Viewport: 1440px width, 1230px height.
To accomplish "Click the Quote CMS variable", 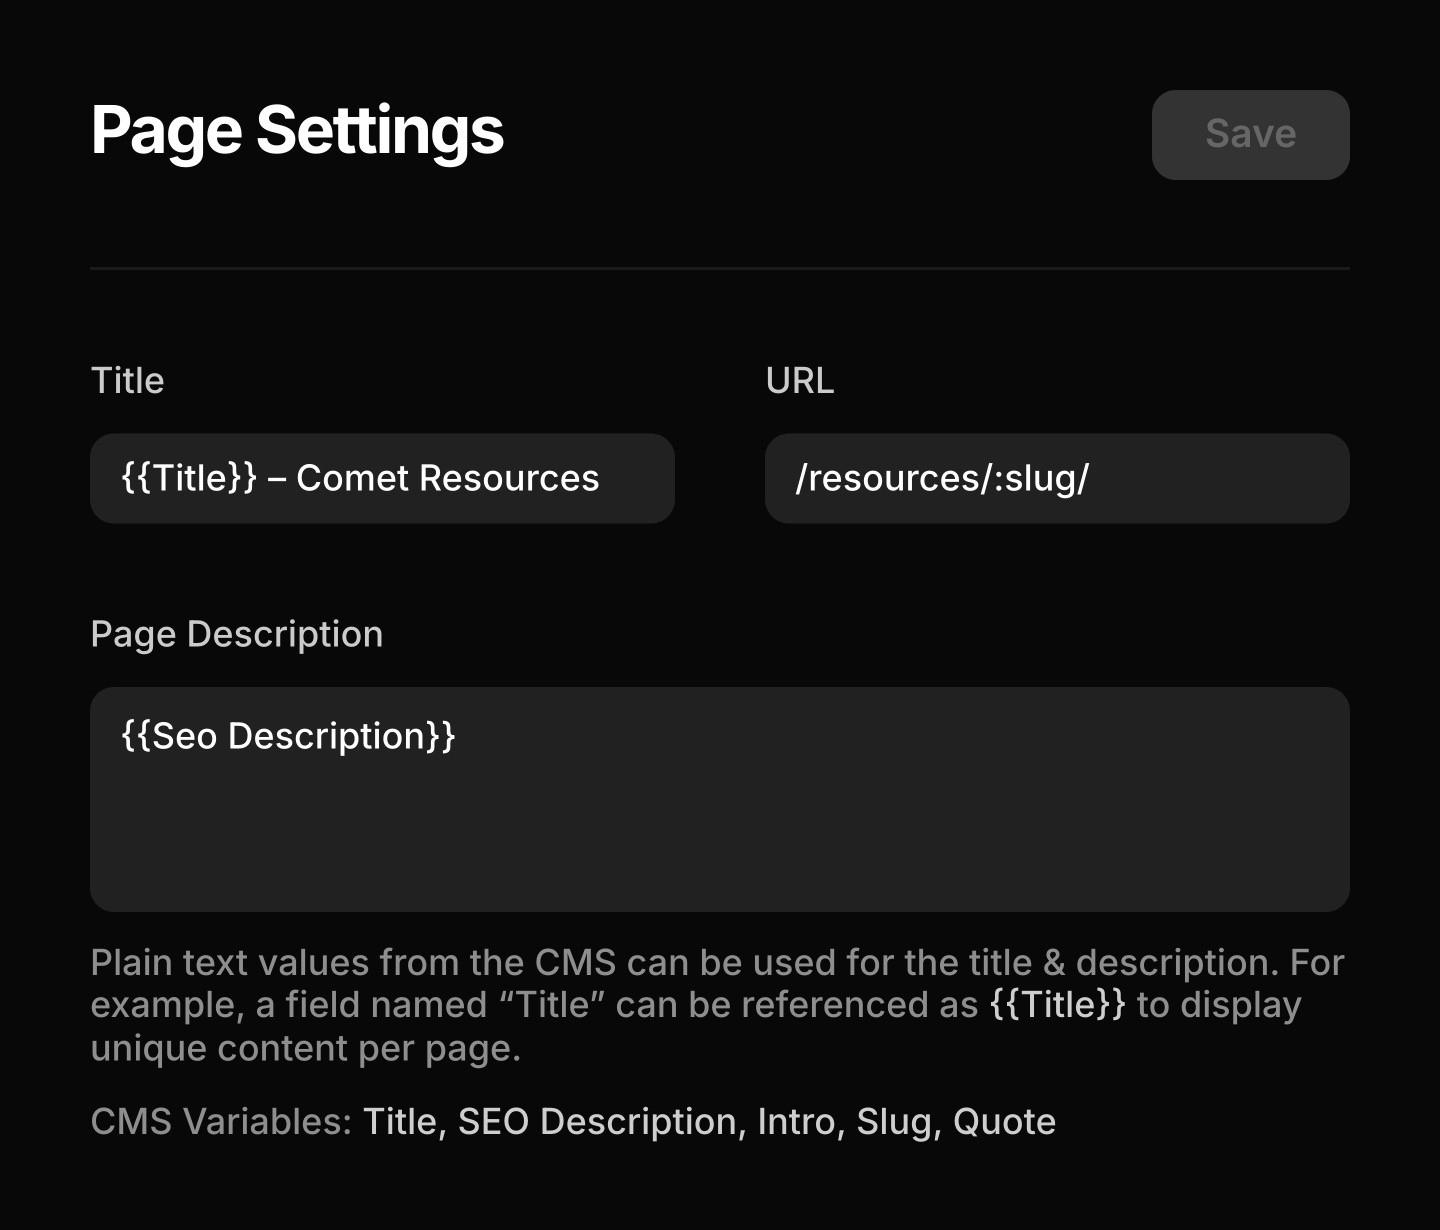I will click(1004, 1122).
